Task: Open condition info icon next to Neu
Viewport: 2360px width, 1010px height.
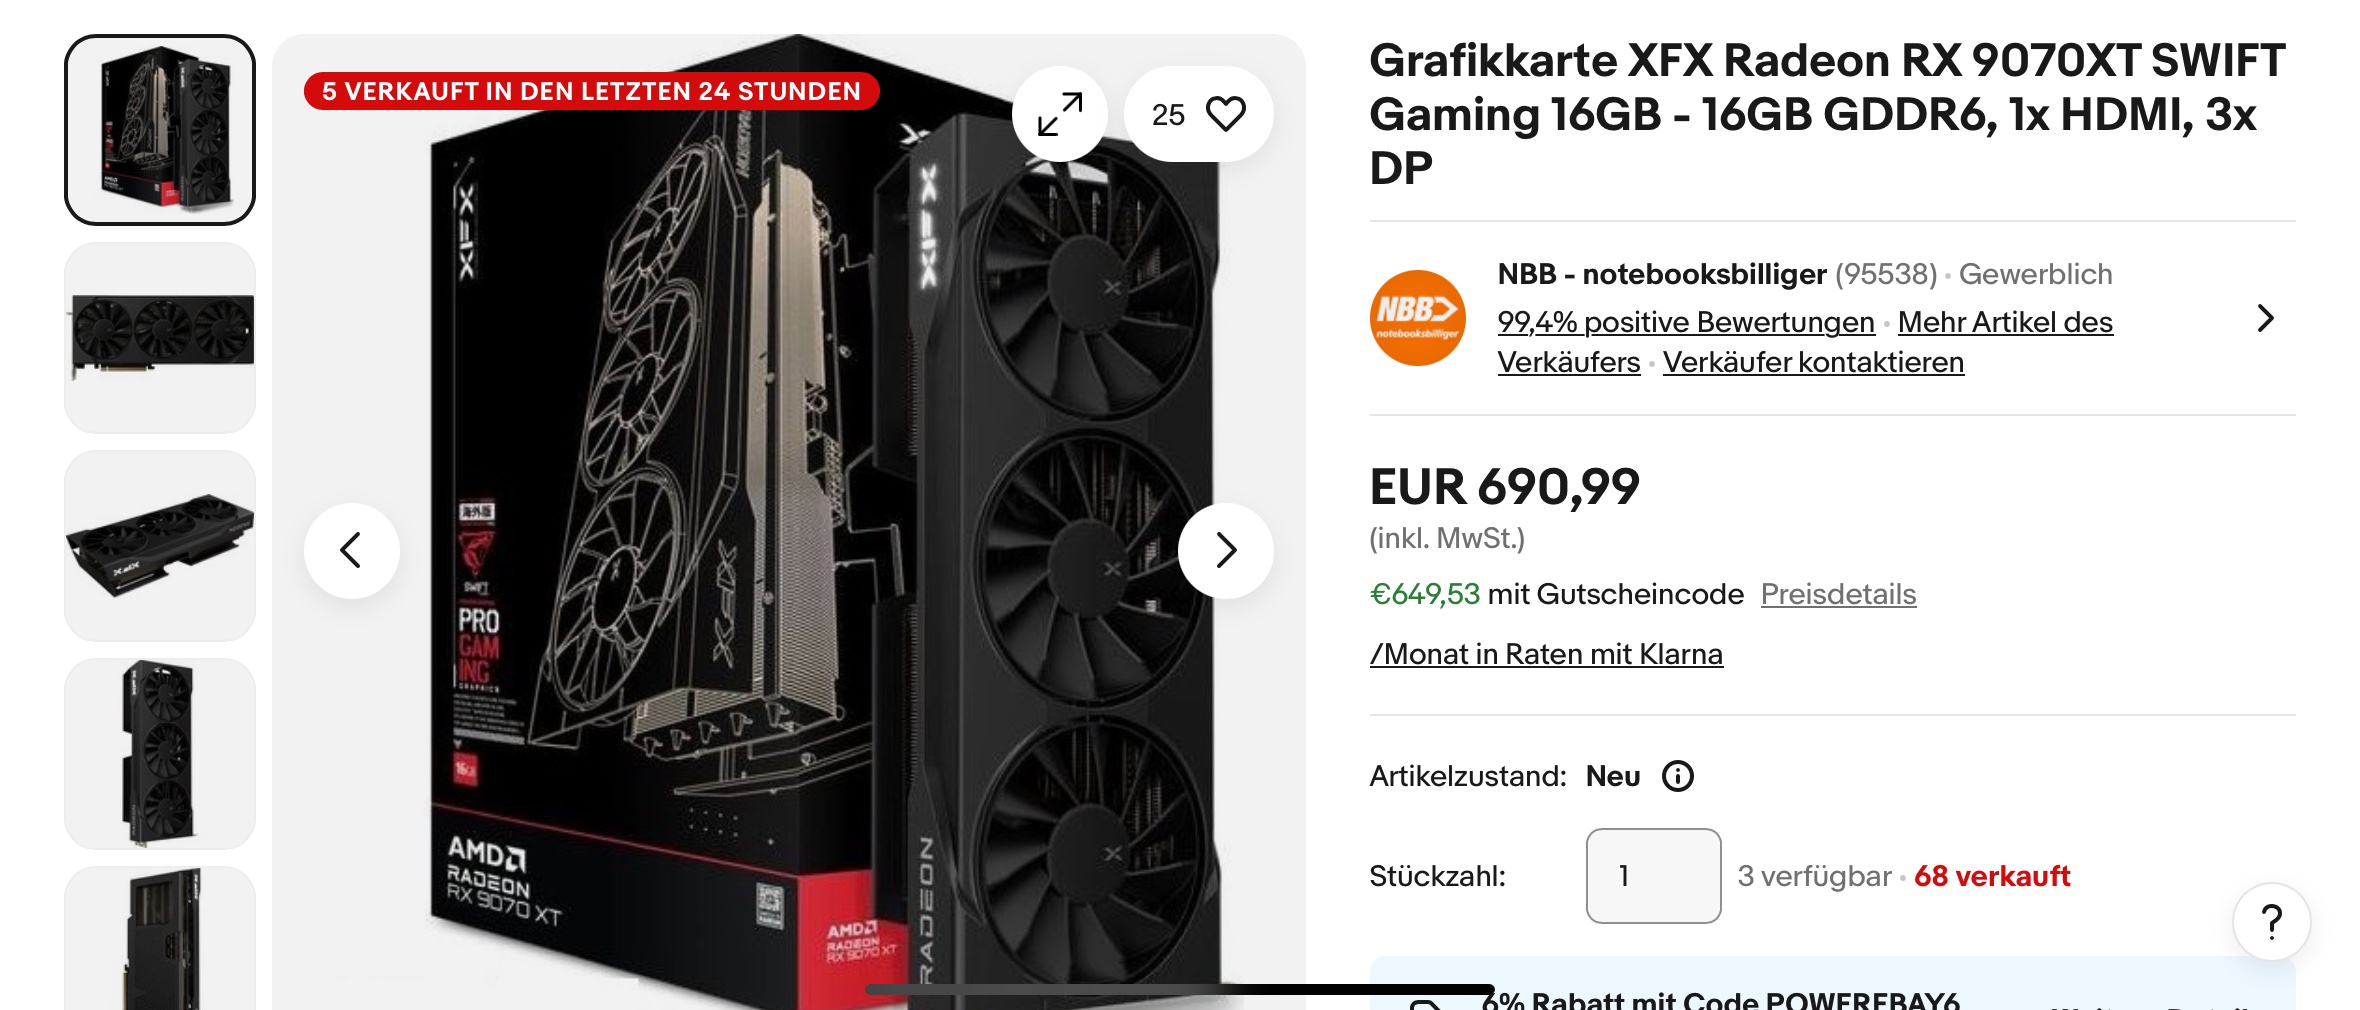Action: click(1677, 776)
